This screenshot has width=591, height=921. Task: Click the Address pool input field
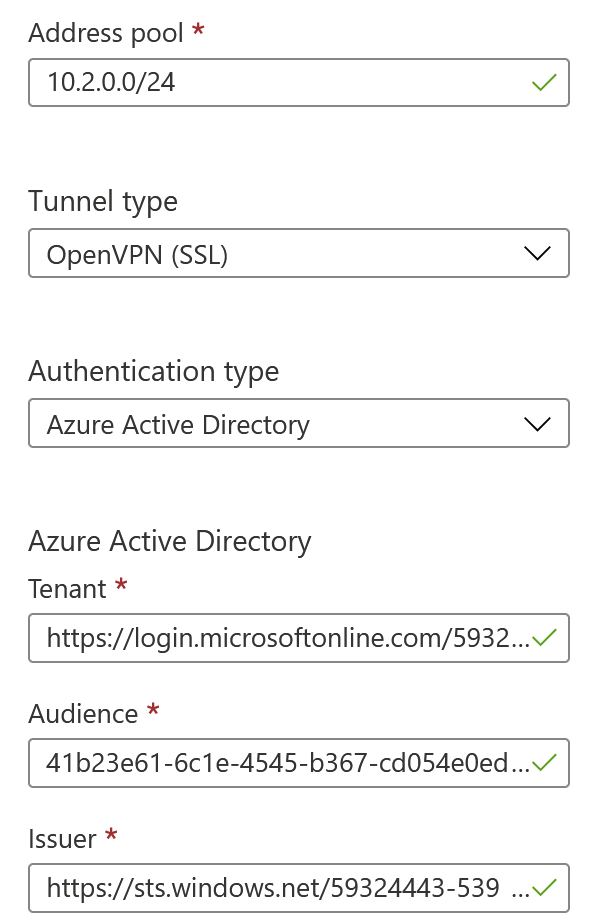pos(298,82)
